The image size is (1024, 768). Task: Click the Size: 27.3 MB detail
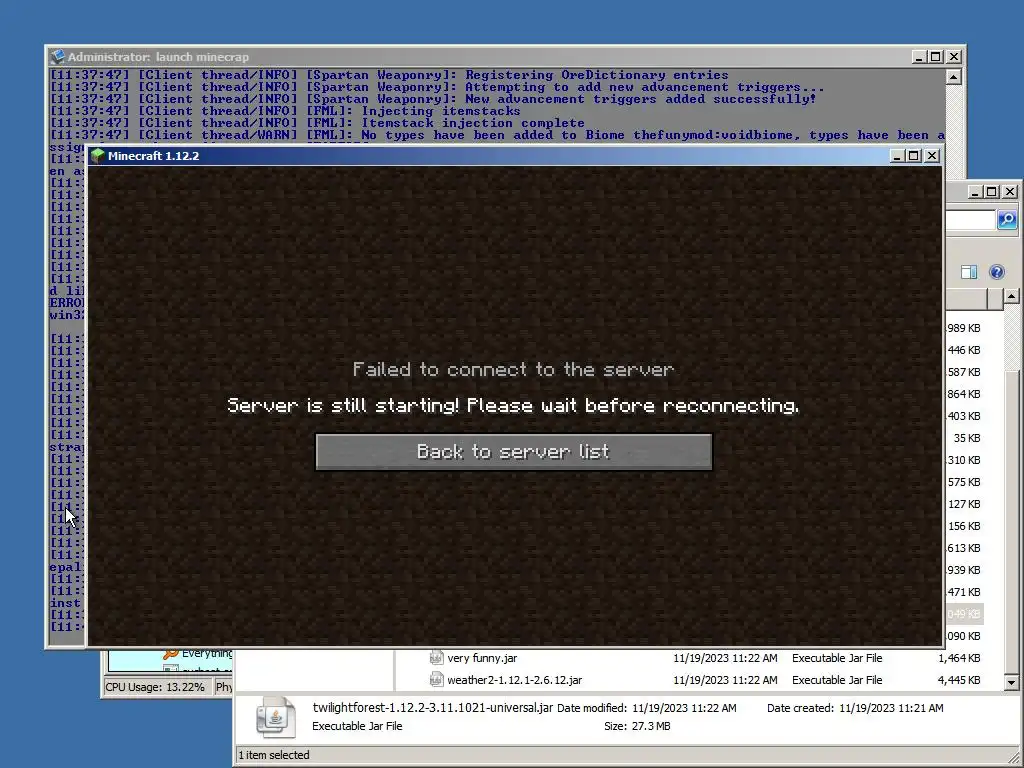(637, 726)
